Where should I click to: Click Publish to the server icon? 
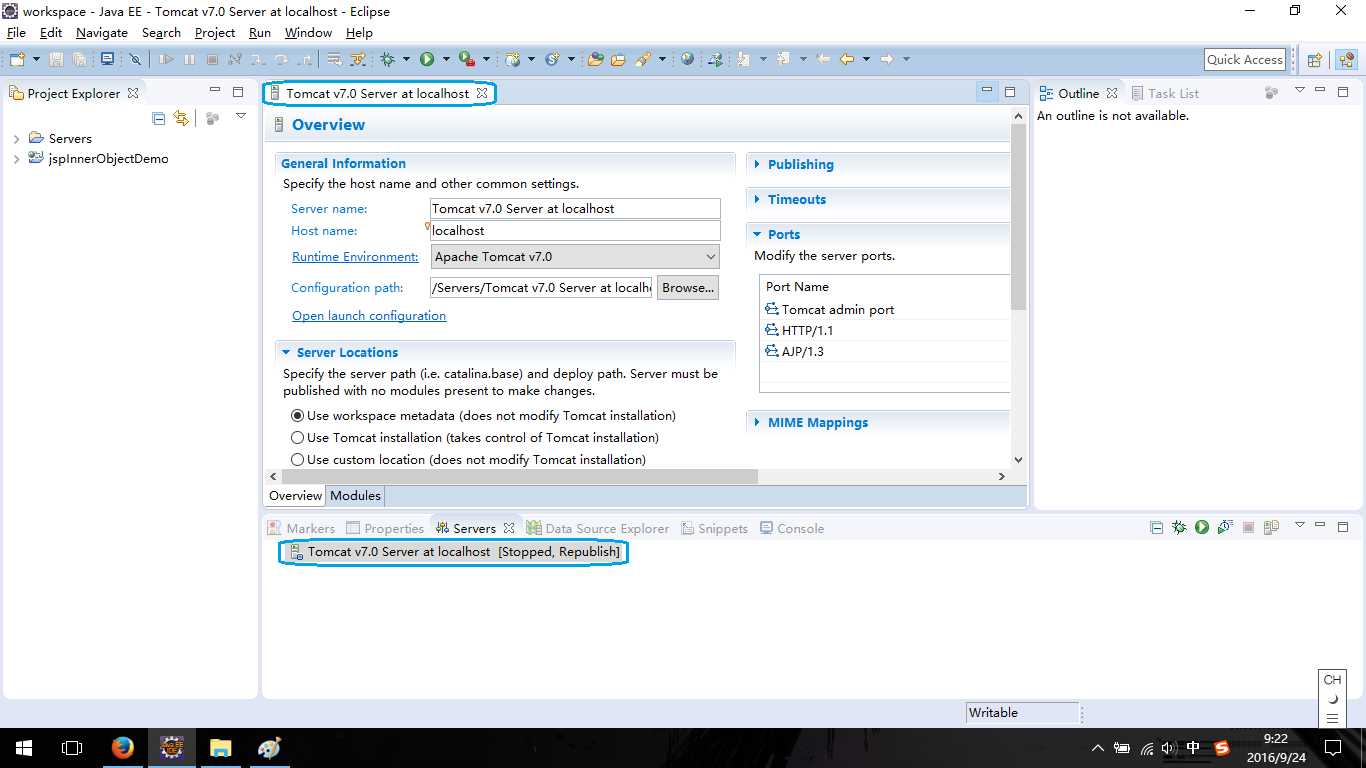point(1271,527)
